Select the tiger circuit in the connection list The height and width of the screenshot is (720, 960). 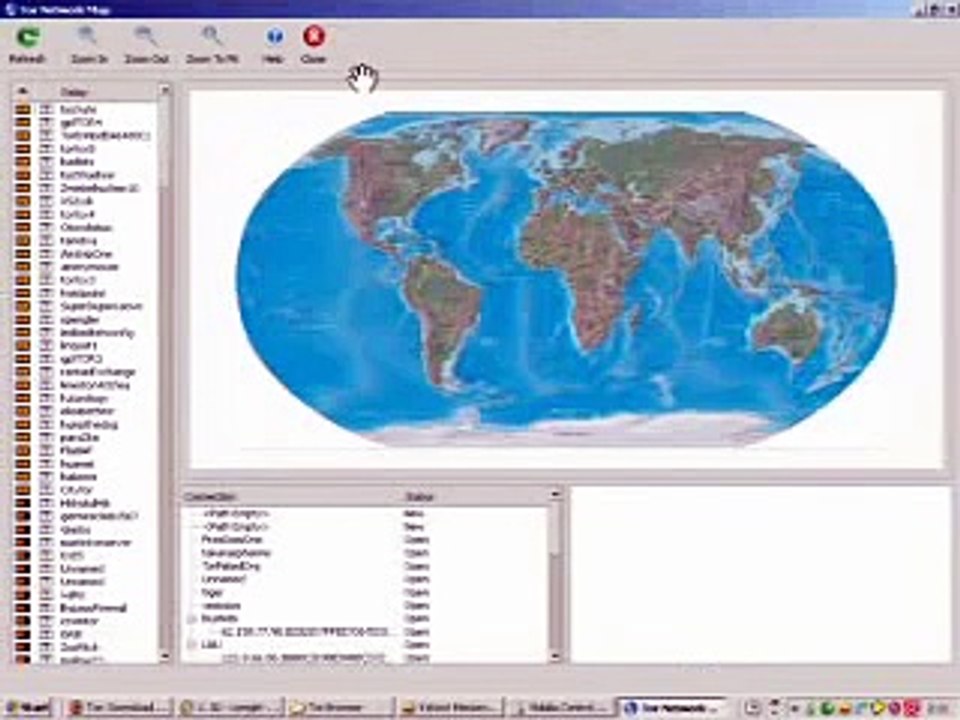pos(213,593)
